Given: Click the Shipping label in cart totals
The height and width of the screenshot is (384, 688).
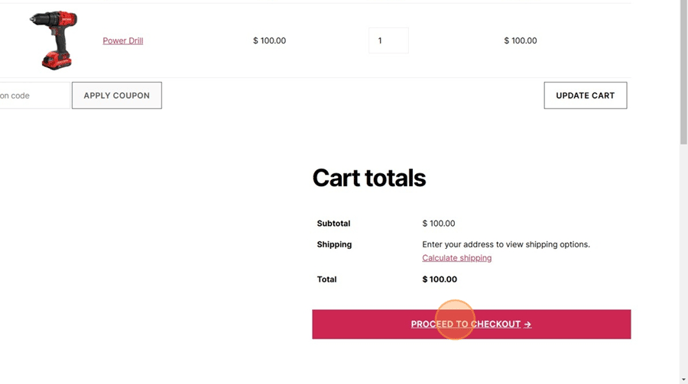Looking at the screenshot, I should (x=334, y=244).
